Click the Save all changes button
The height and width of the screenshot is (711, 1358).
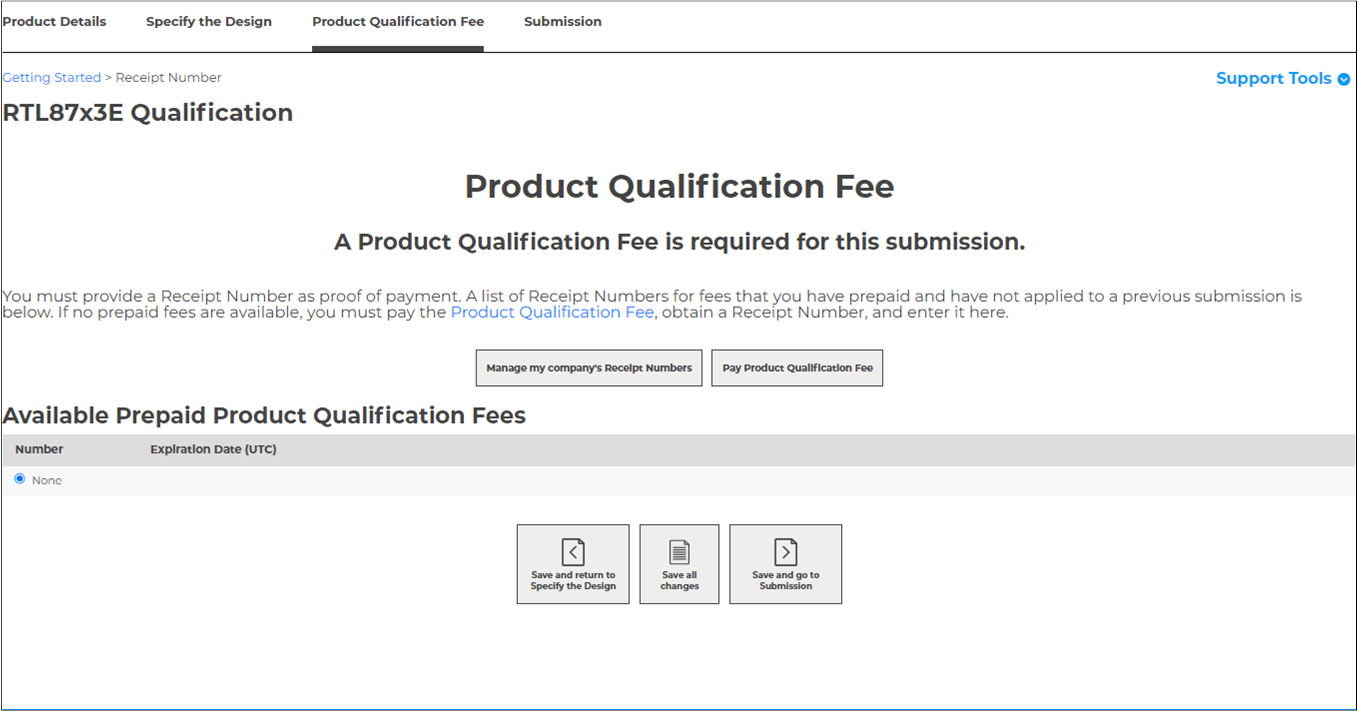click(679, 564)
